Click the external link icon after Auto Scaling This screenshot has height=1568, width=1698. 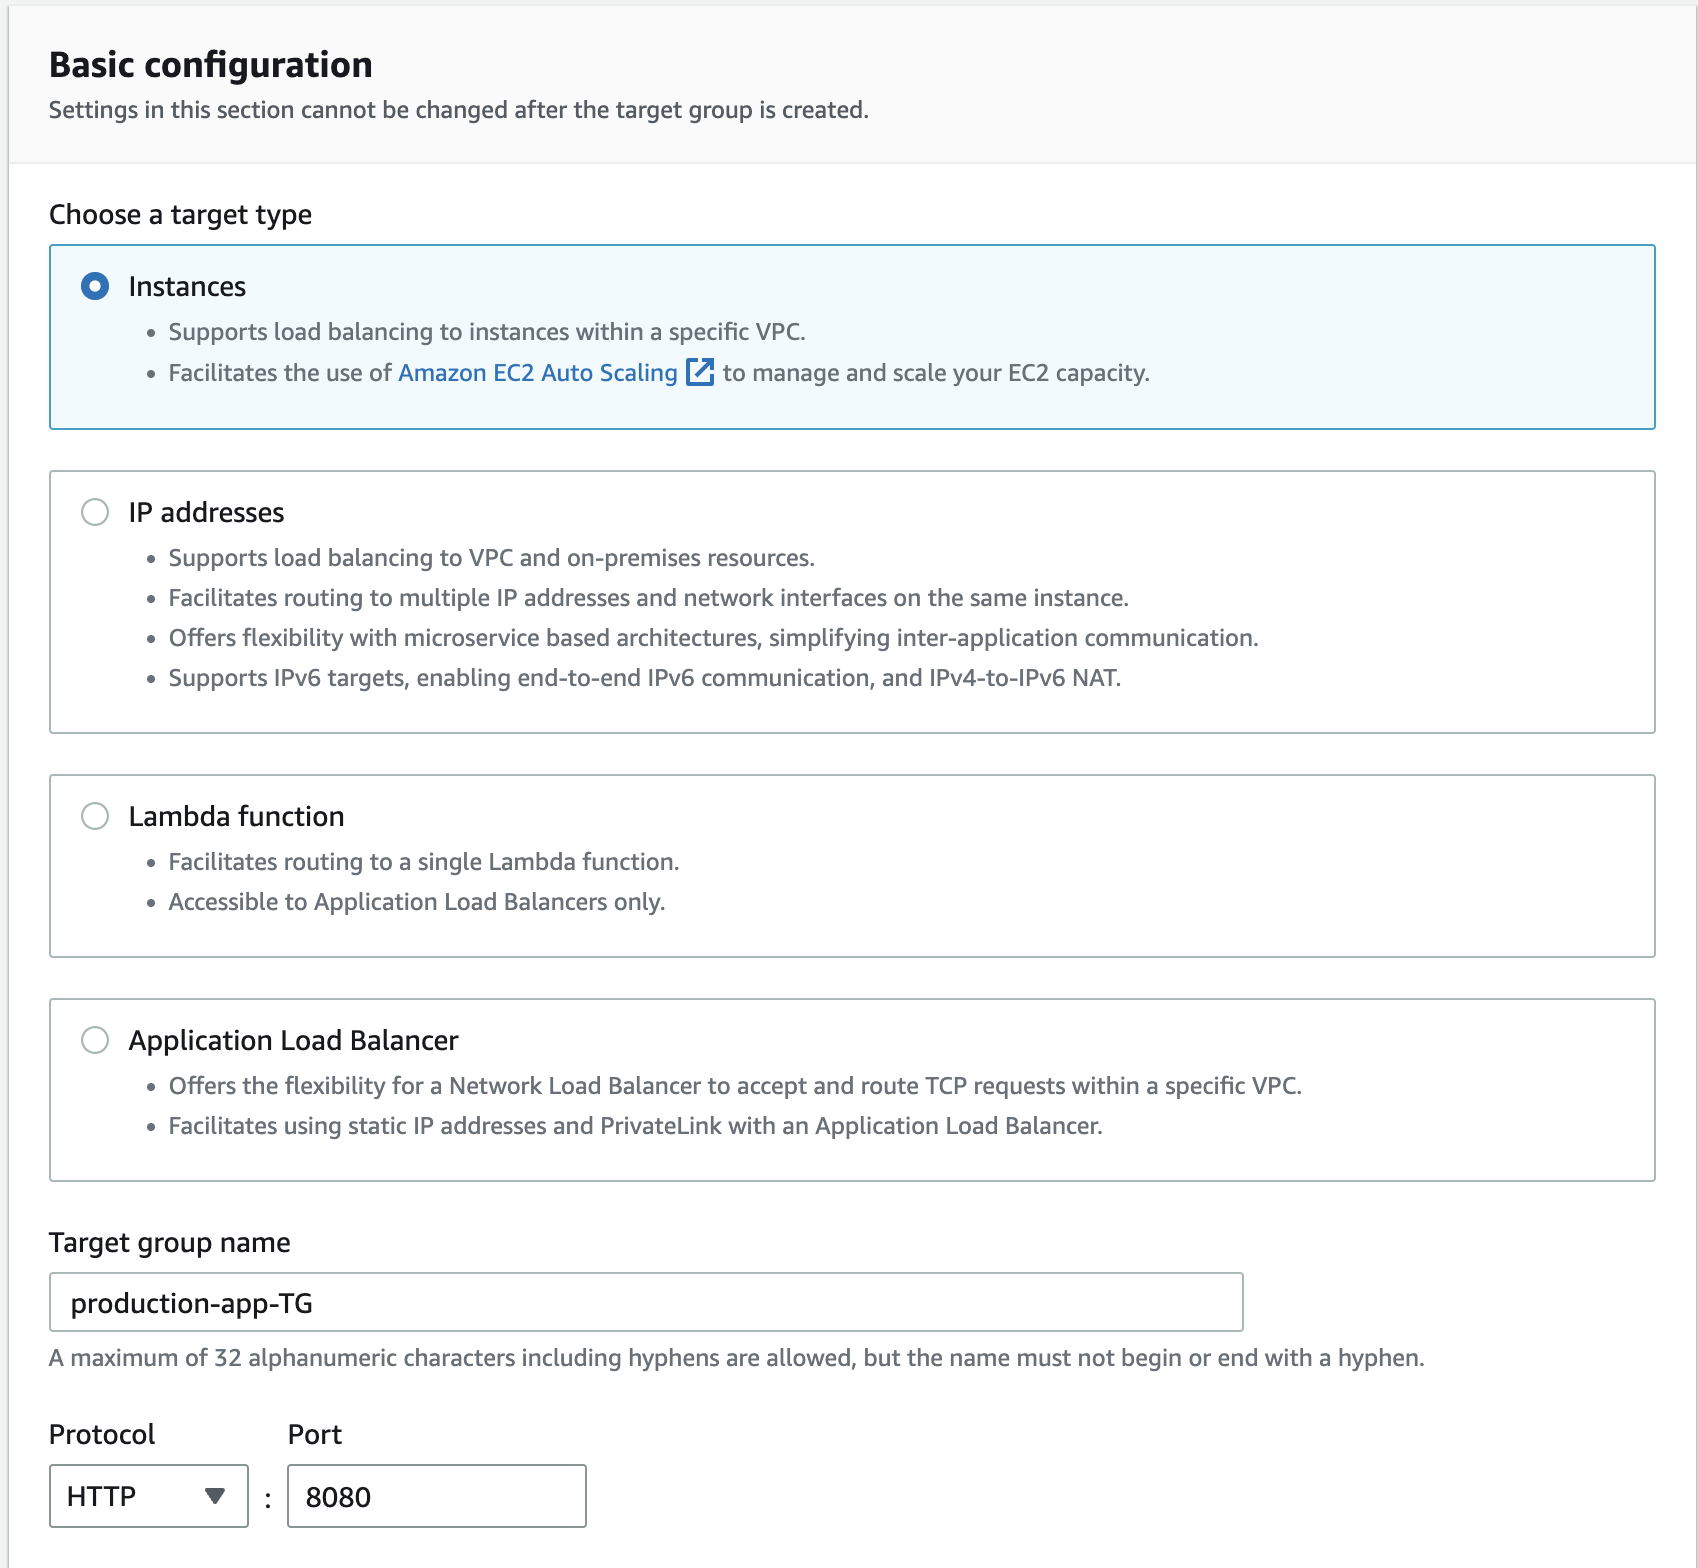[x=700, y=372]
